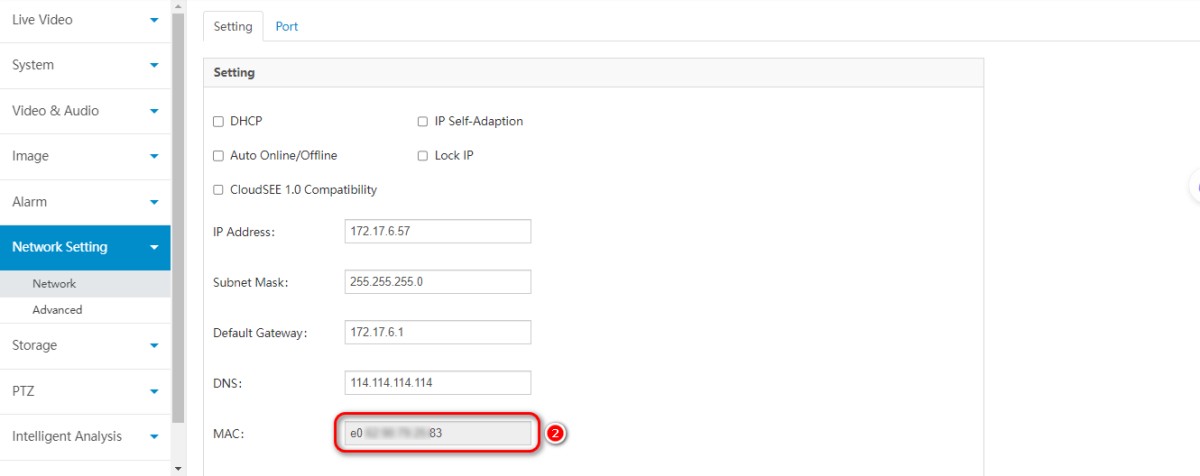Screen dimensions: 1200x476
Task: Collapse the Network Setting section
Action: (x=154, y=248)
